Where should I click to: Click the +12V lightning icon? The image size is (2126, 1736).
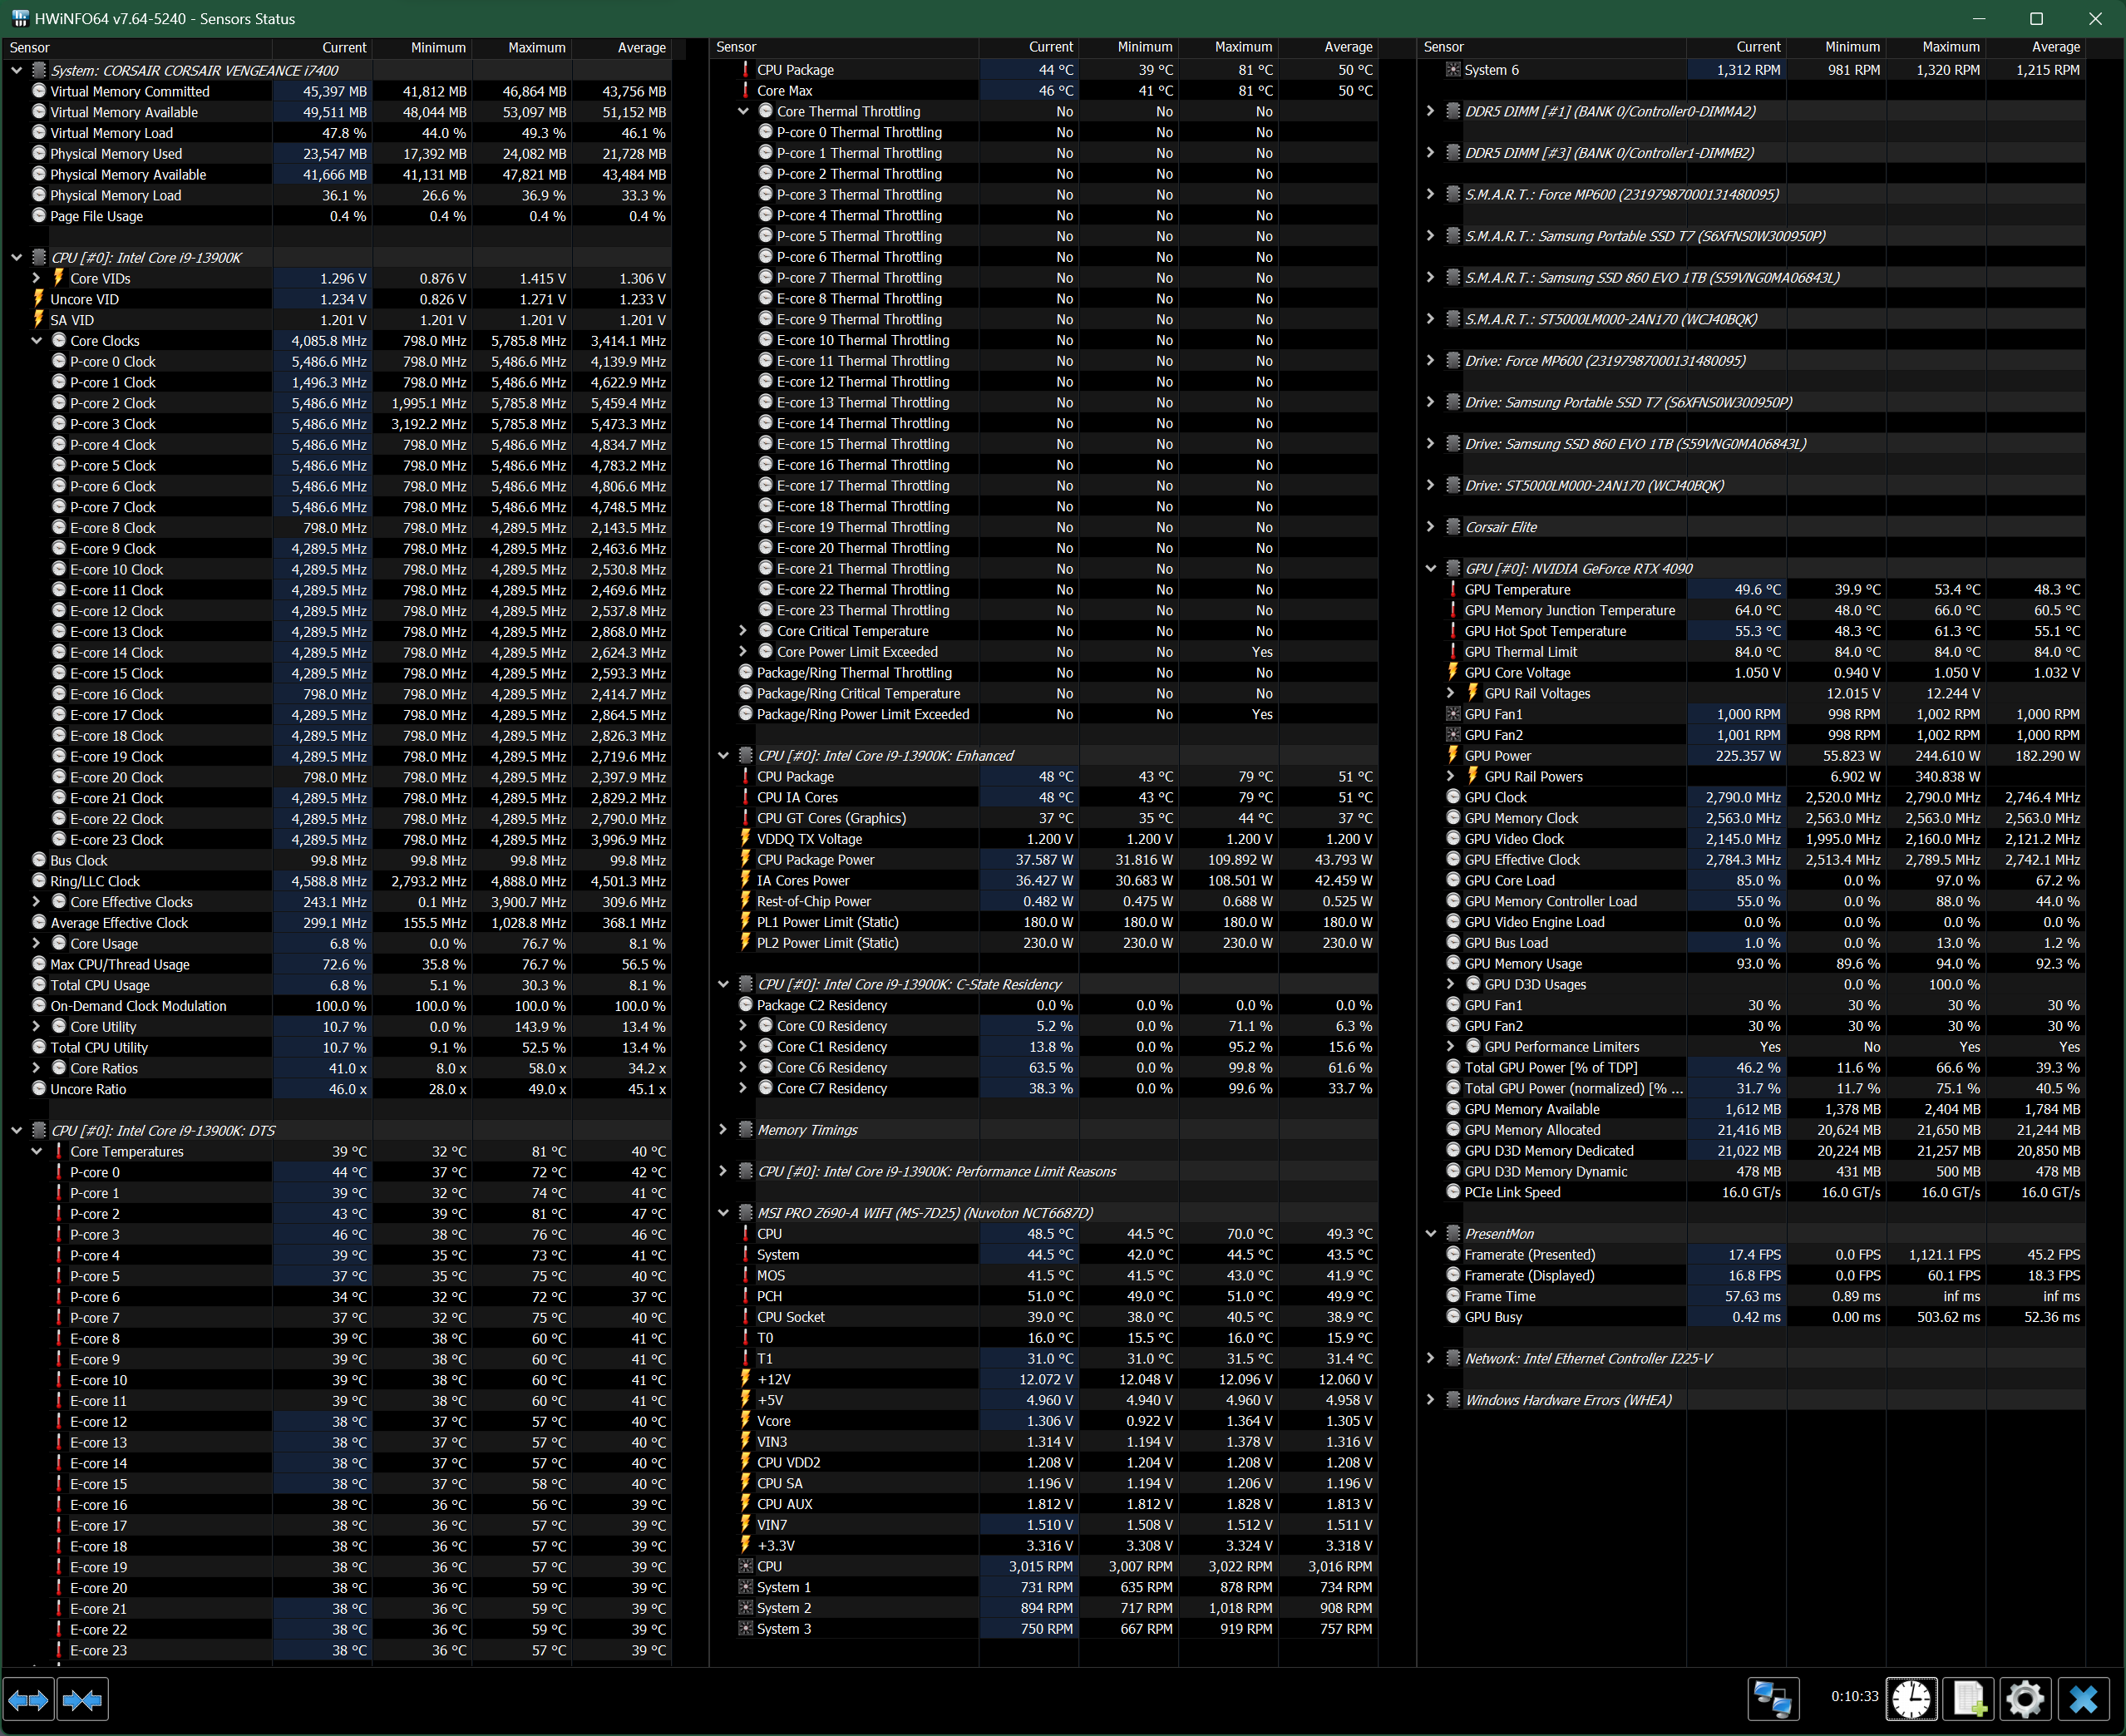(x=745, y=1379)
